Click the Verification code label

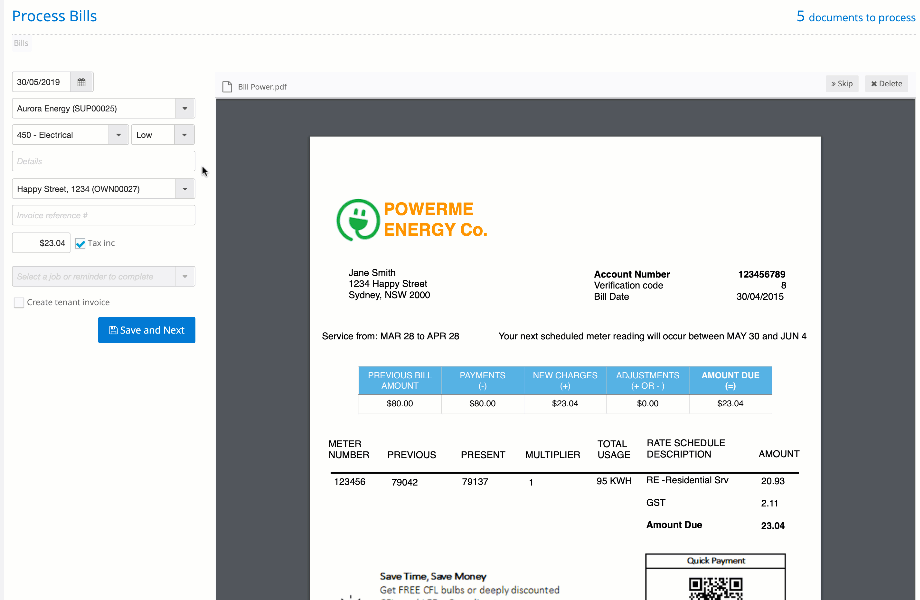(x=628, y=286)
